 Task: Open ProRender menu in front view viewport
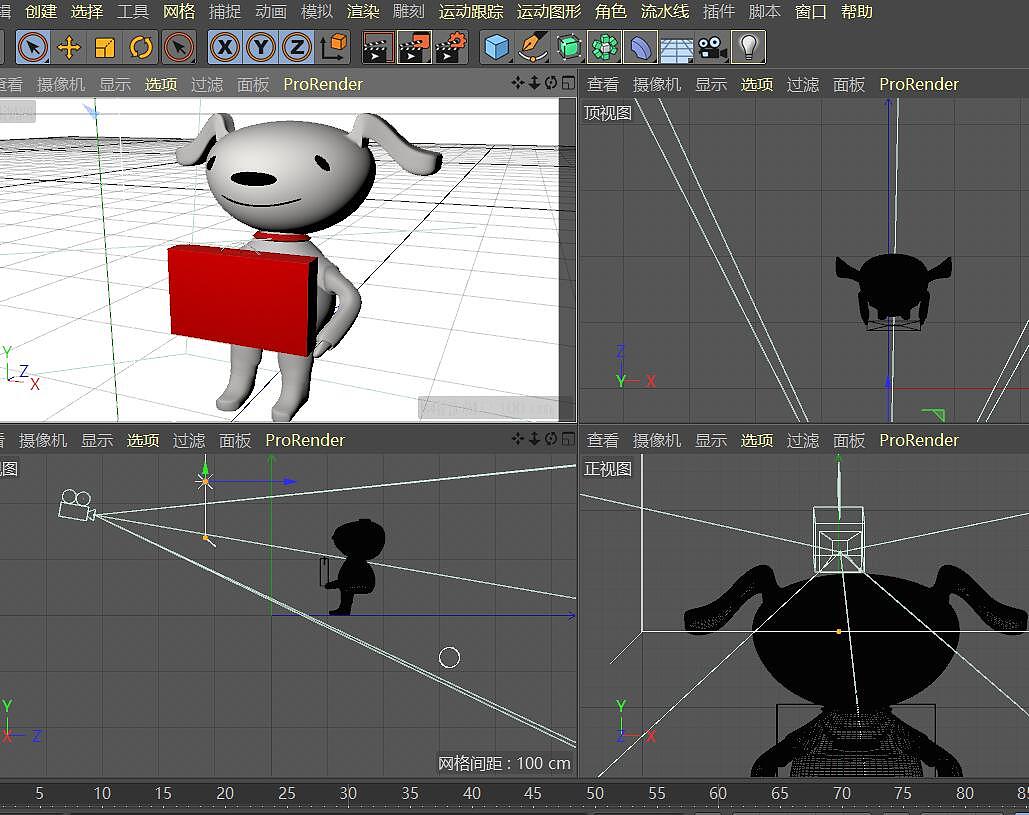pos(919,440)
